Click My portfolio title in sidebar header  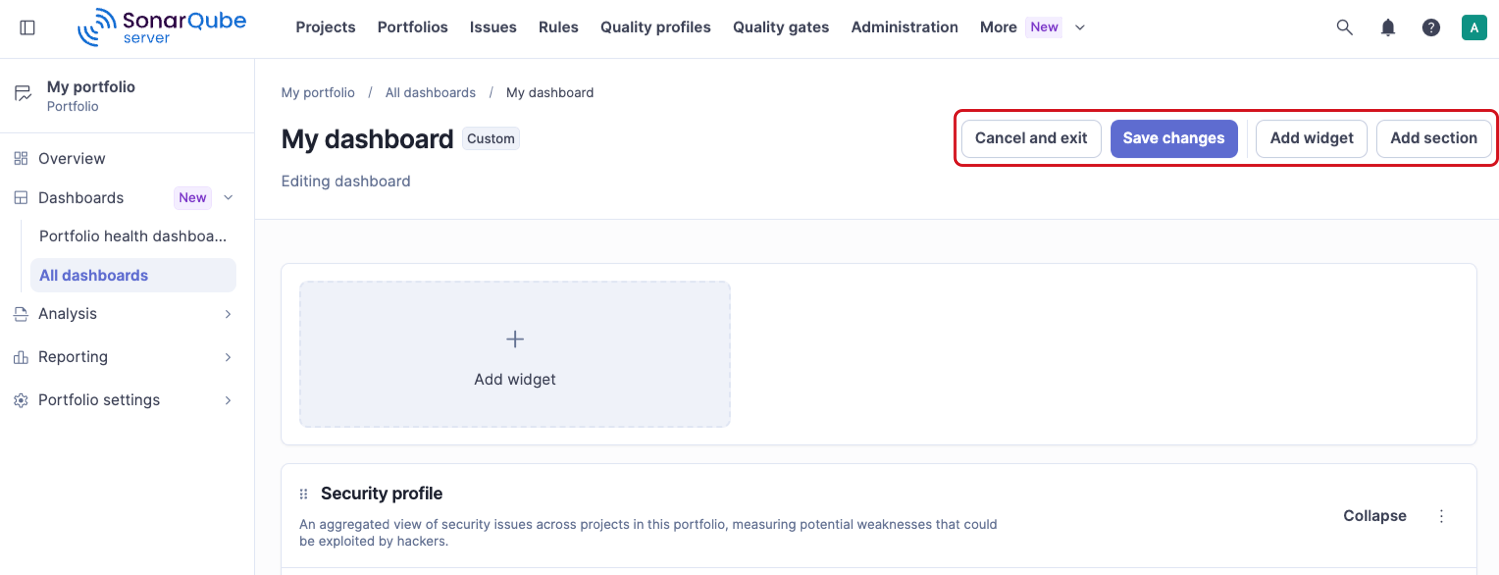91,87
